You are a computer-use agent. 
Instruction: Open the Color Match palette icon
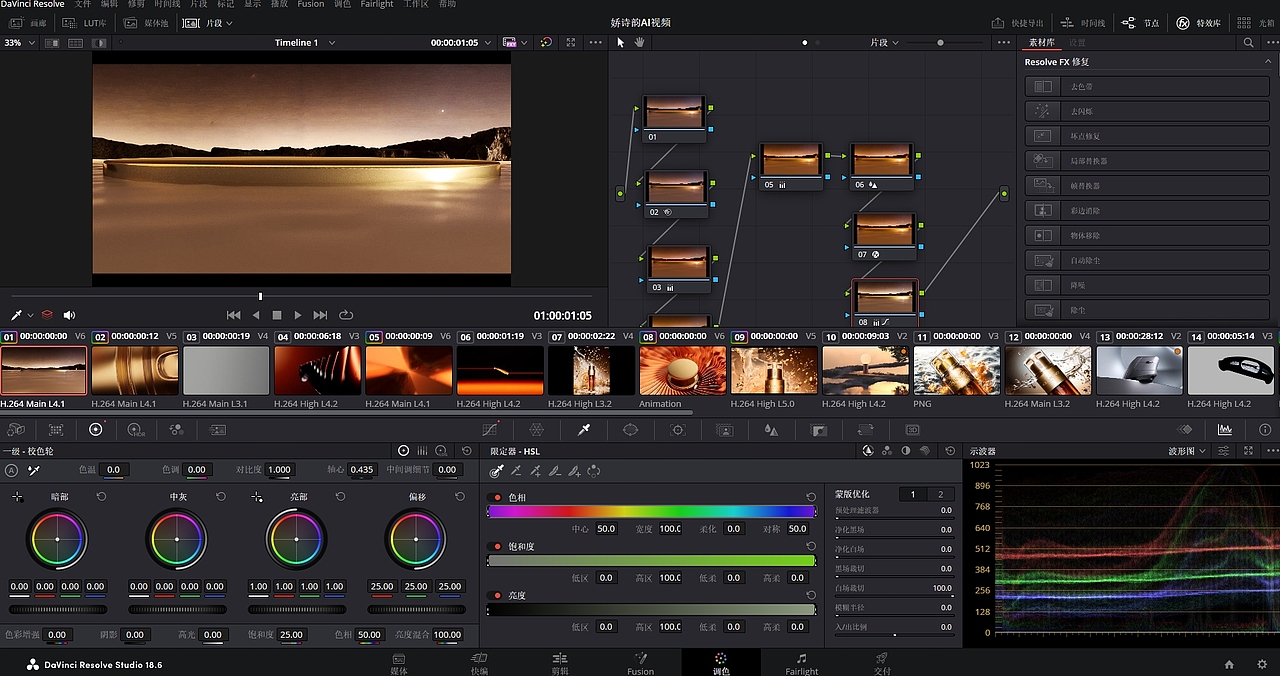(56, 429)
